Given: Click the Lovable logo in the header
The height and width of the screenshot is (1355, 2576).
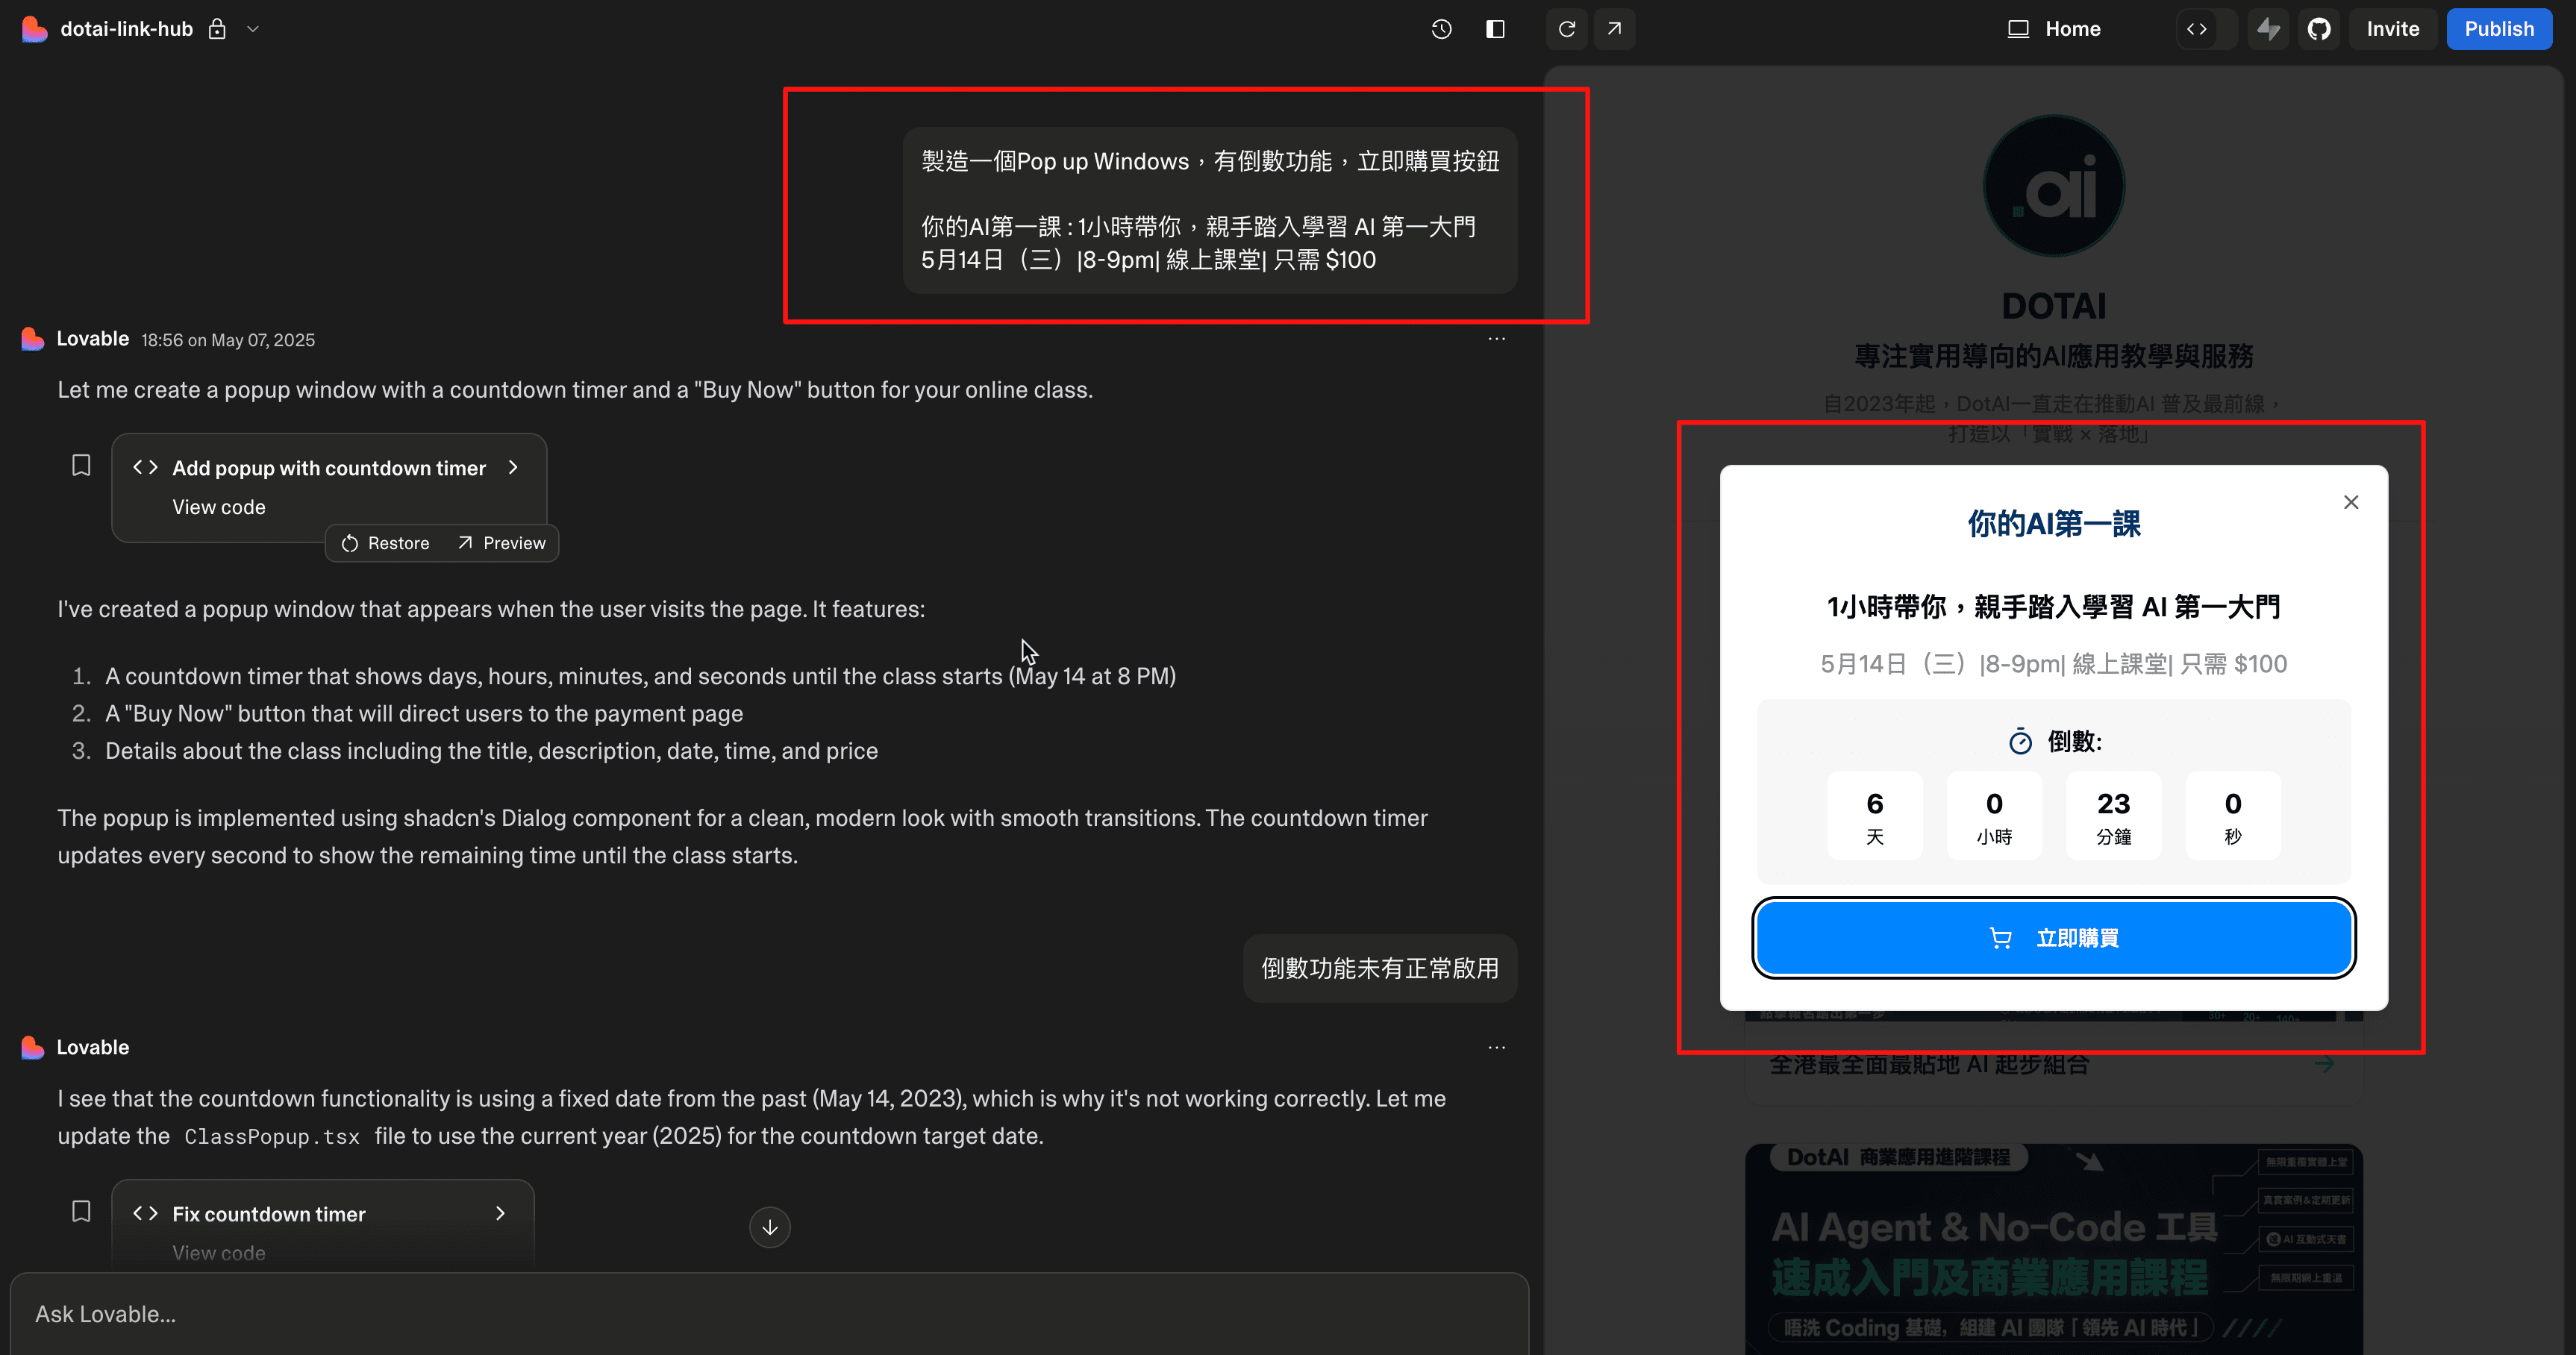Looking at the screenshot, I should 34,29.
